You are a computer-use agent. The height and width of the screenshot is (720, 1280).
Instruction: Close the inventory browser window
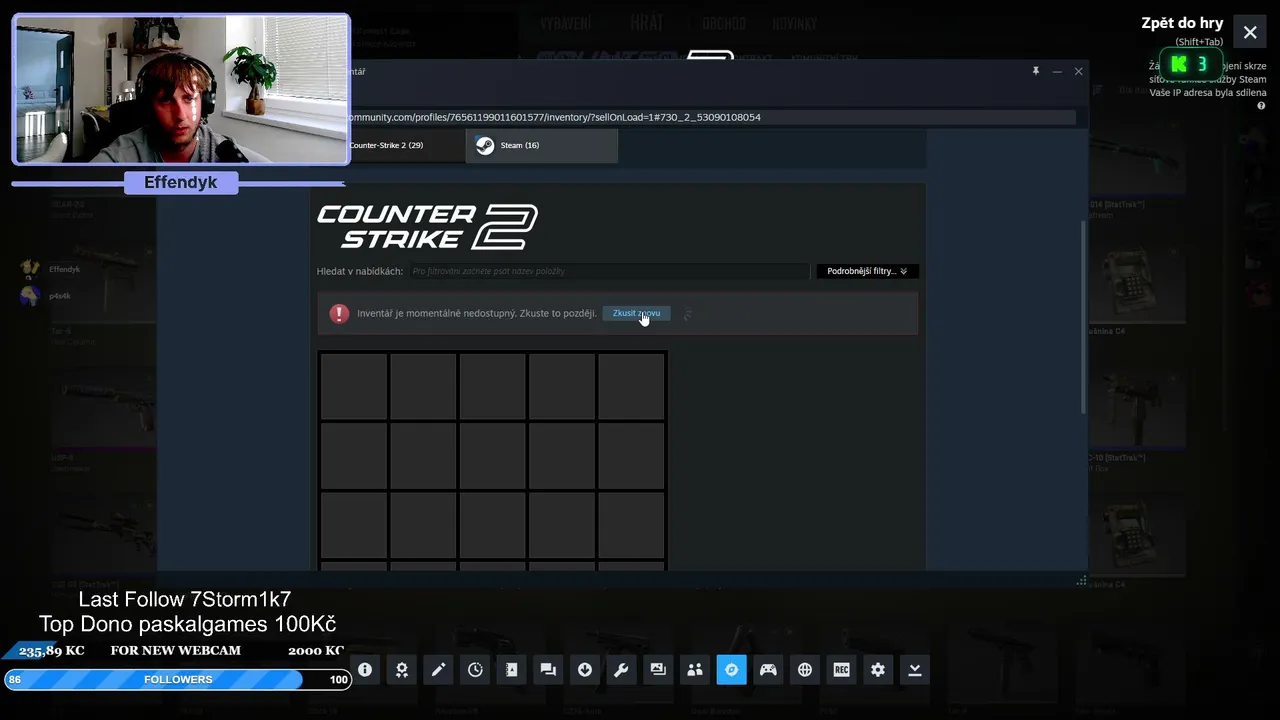click(1078, 71)
